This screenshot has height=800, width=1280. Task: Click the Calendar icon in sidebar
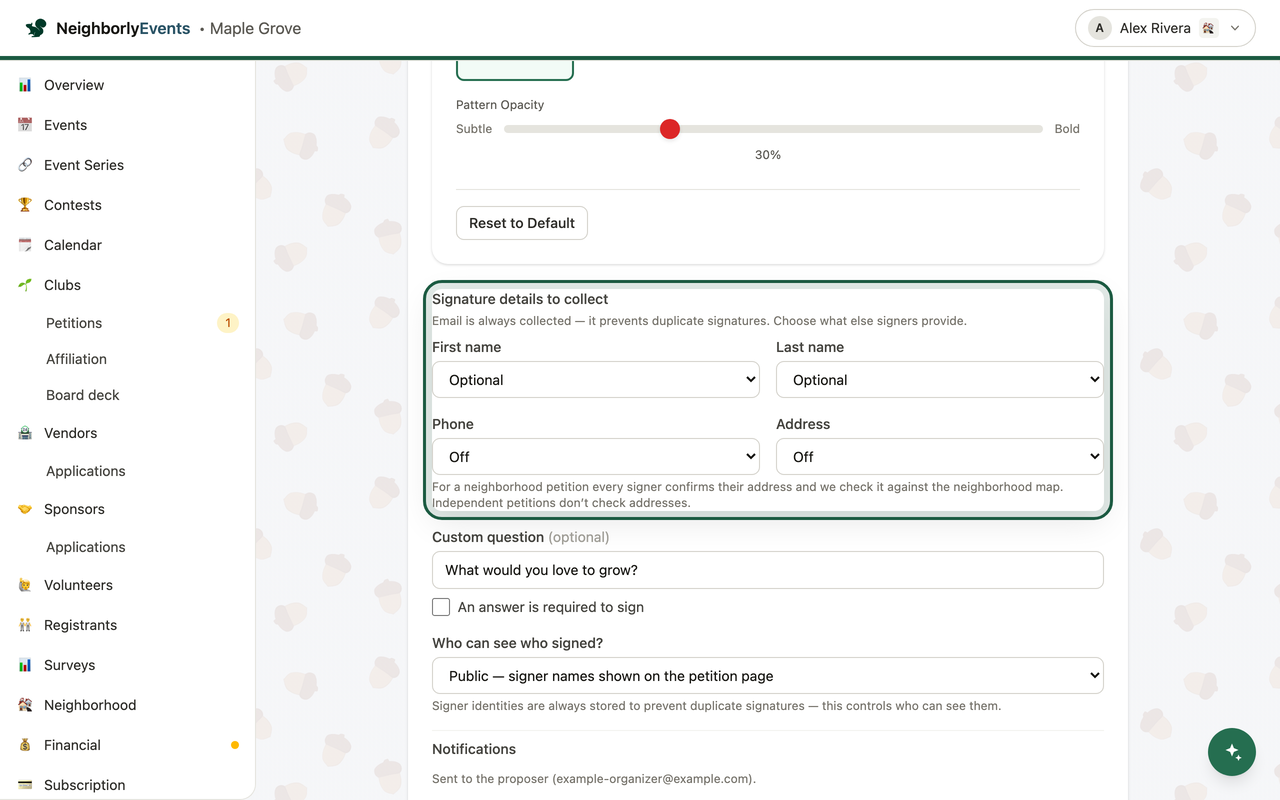tap(25, 245)
